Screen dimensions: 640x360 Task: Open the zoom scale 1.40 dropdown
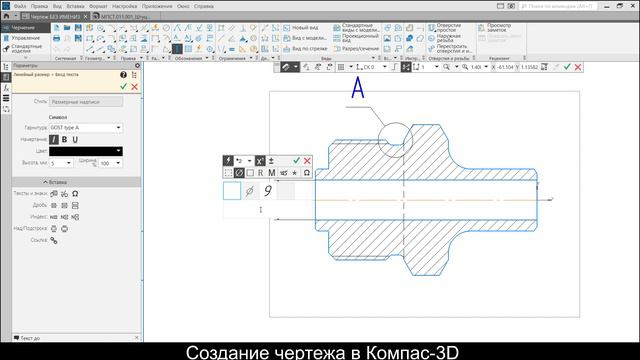click(486, 67)
